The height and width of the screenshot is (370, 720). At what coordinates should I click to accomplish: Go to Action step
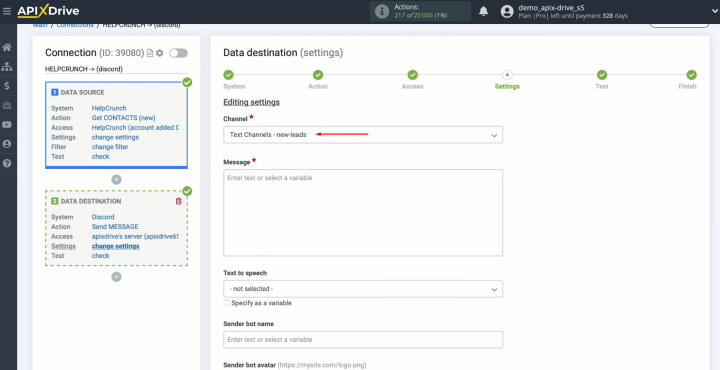pyautogui.click(x=318, y=75)
